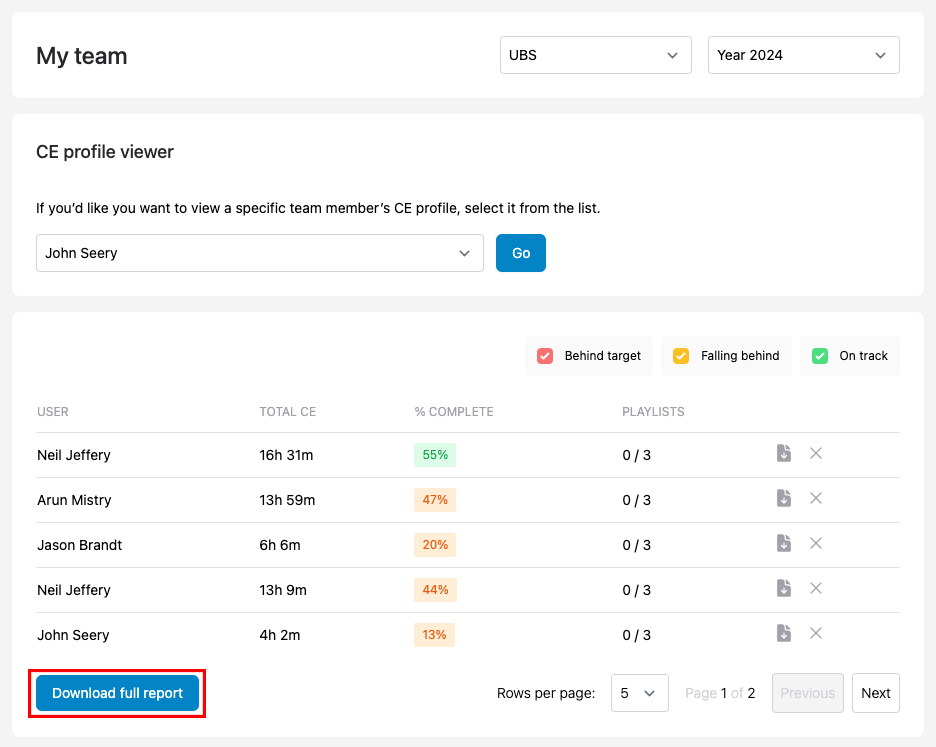Screen dimensions: 936x747
Task: Remove Arun Mistry using the X icon
Action: point(816,498)
